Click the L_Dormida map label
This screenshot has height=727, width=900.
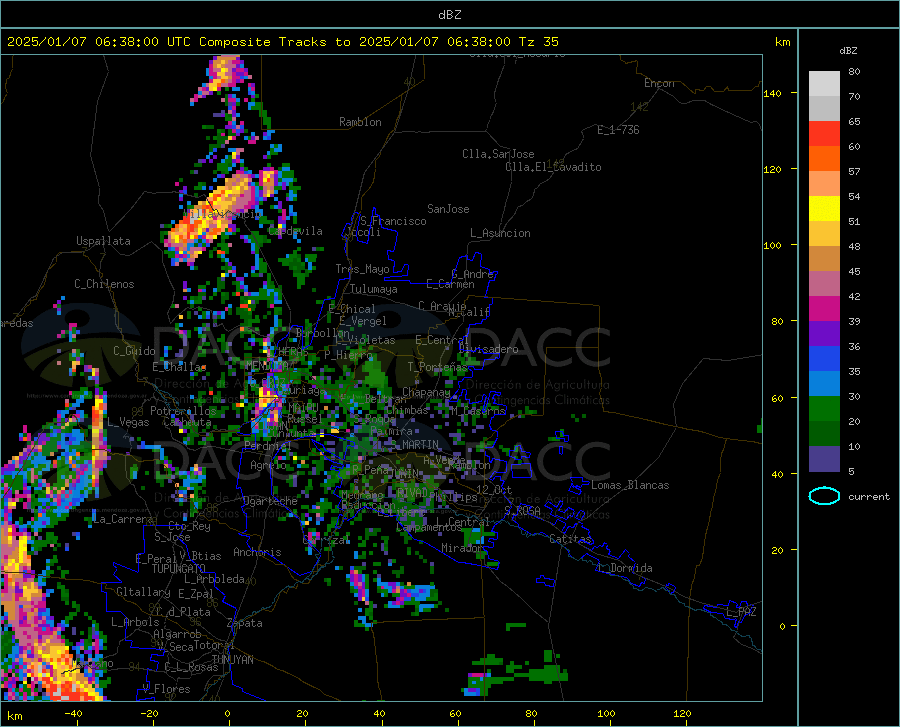coord(624,568)
